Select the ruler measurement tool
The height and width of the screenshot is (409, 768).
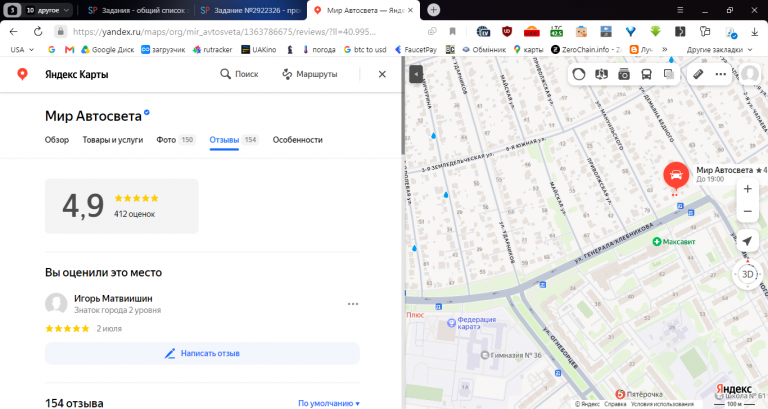[698, 74]
